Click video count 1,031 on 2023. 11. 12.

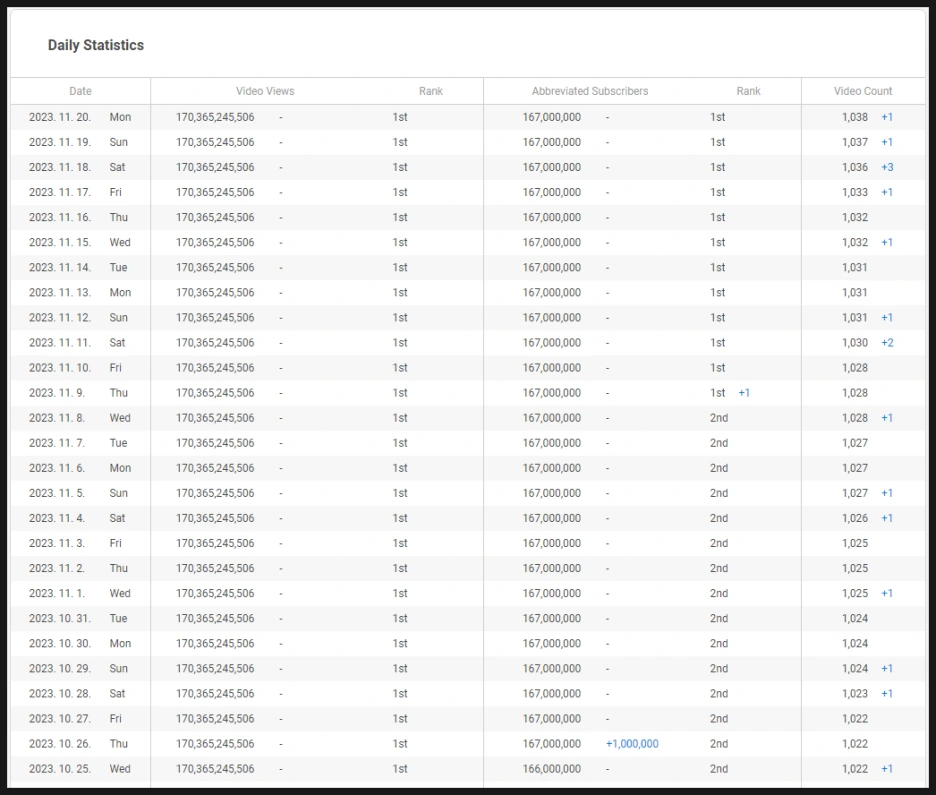click(855, 318)
